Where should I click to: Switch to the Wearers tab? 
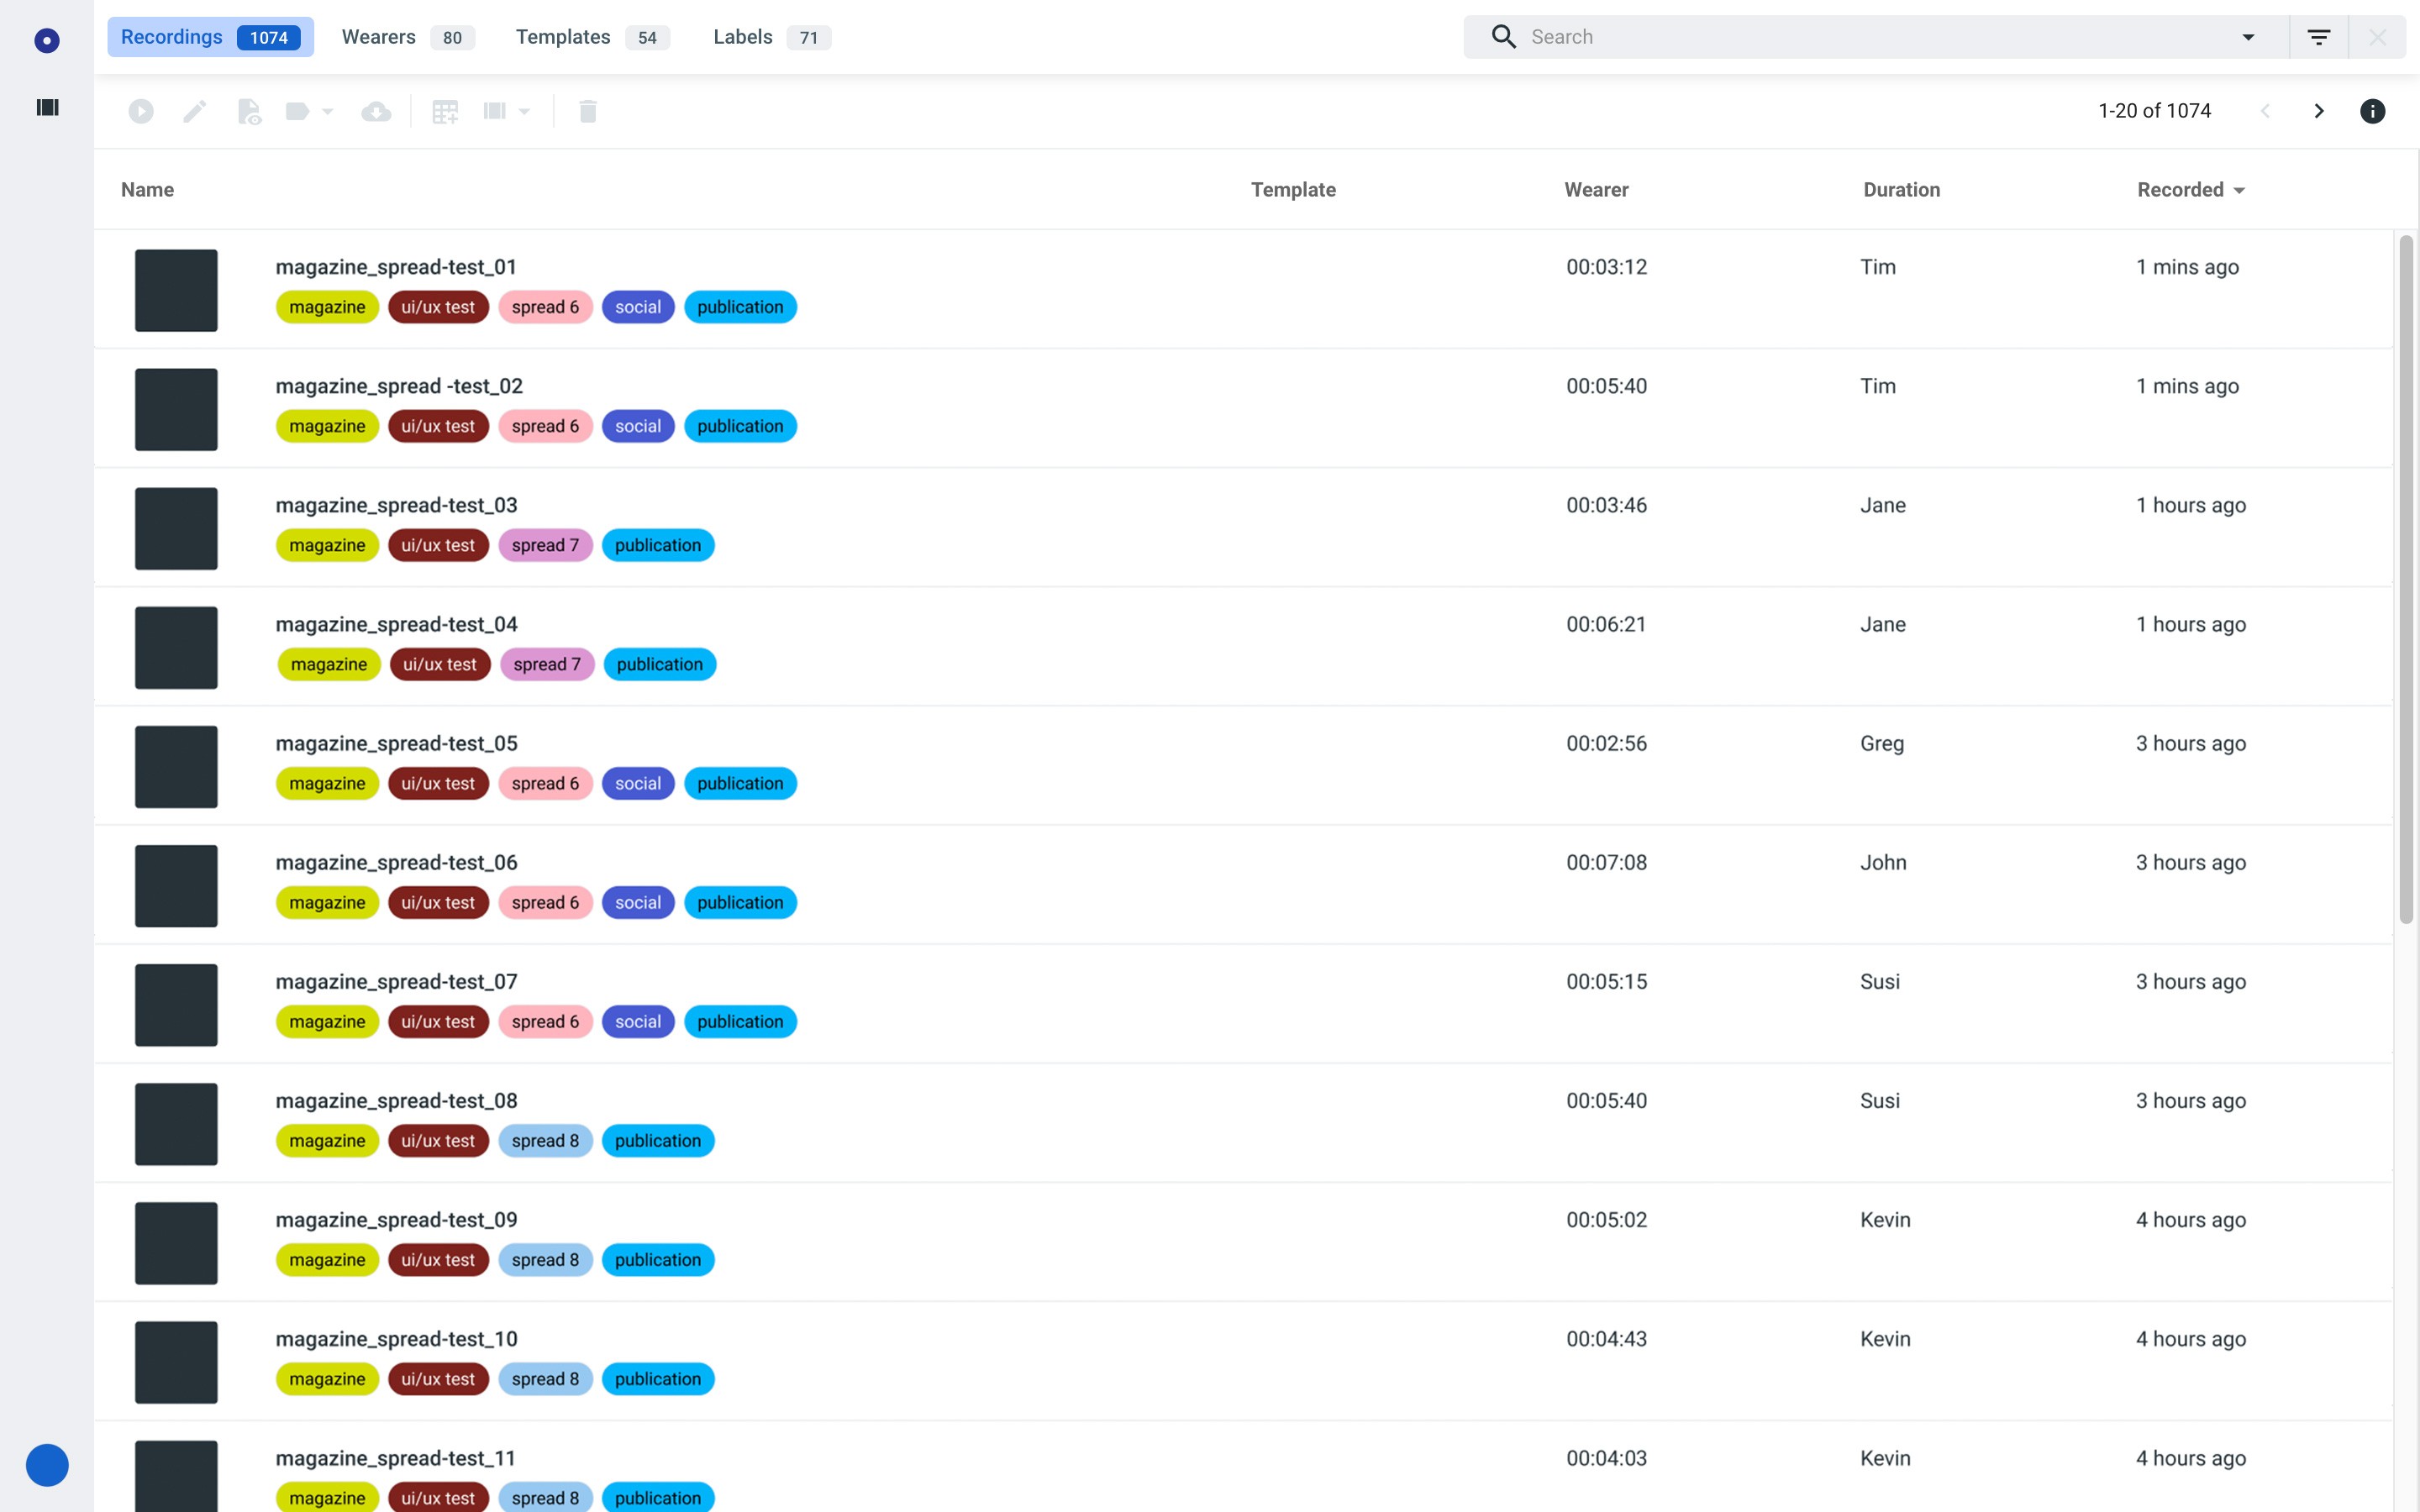pyautogui.click(x=407, y=37)
